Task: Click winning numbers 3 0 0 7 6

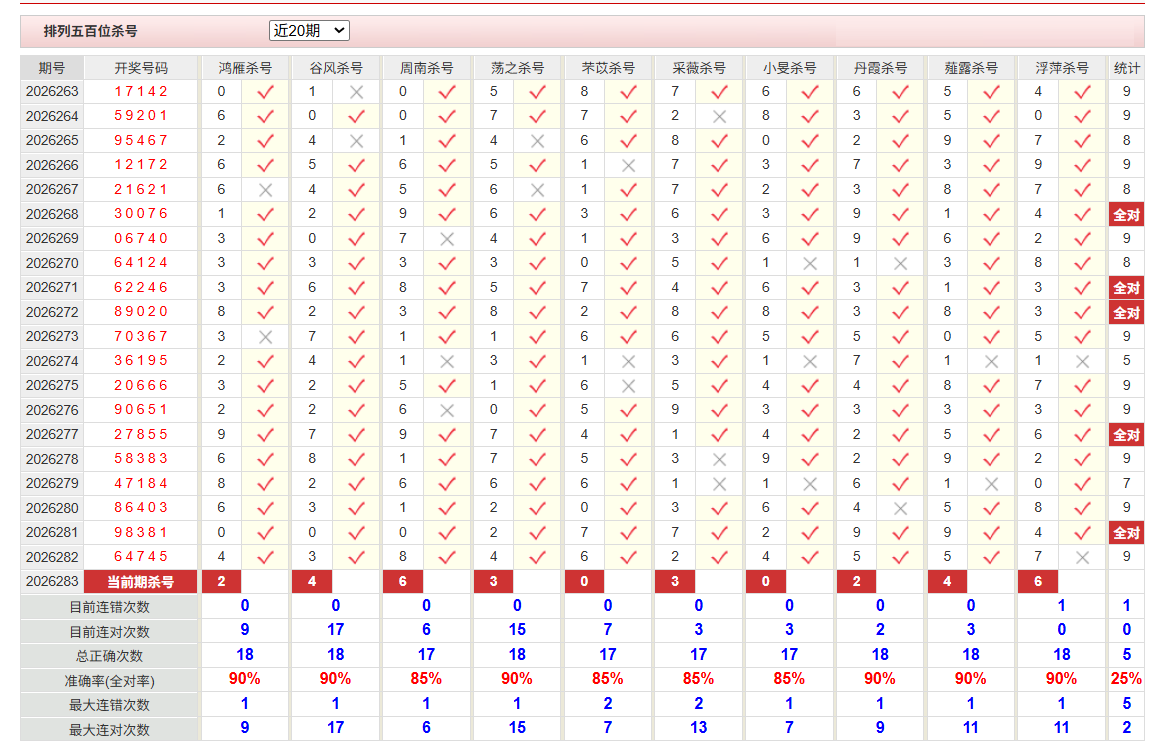Action: (x=141, y=214)
